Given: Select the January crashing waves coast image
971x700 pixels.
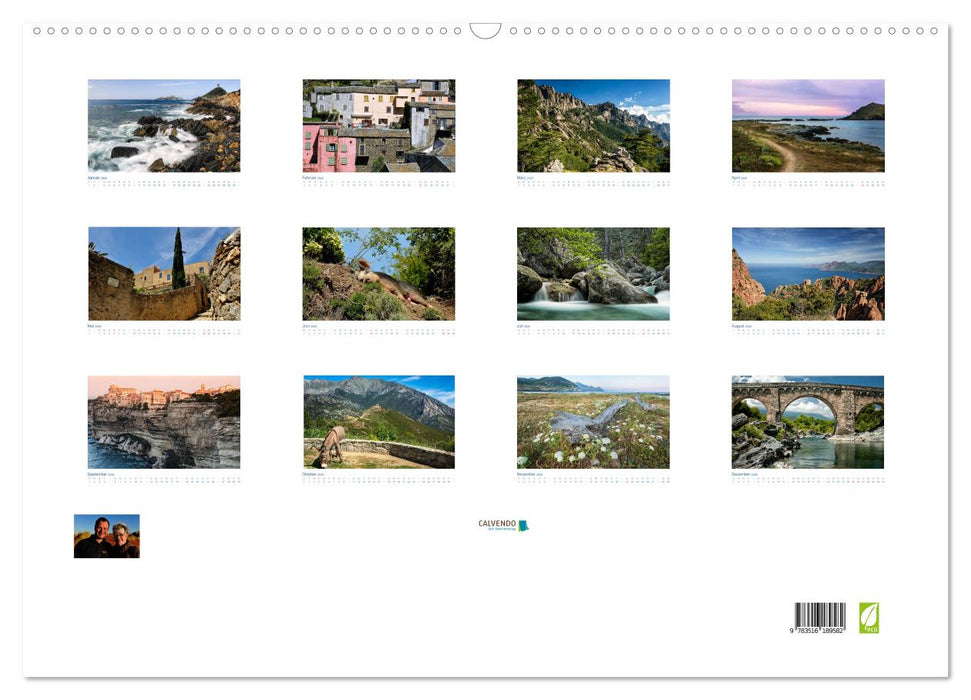Looking at the screenshot, I should (164, 126).
